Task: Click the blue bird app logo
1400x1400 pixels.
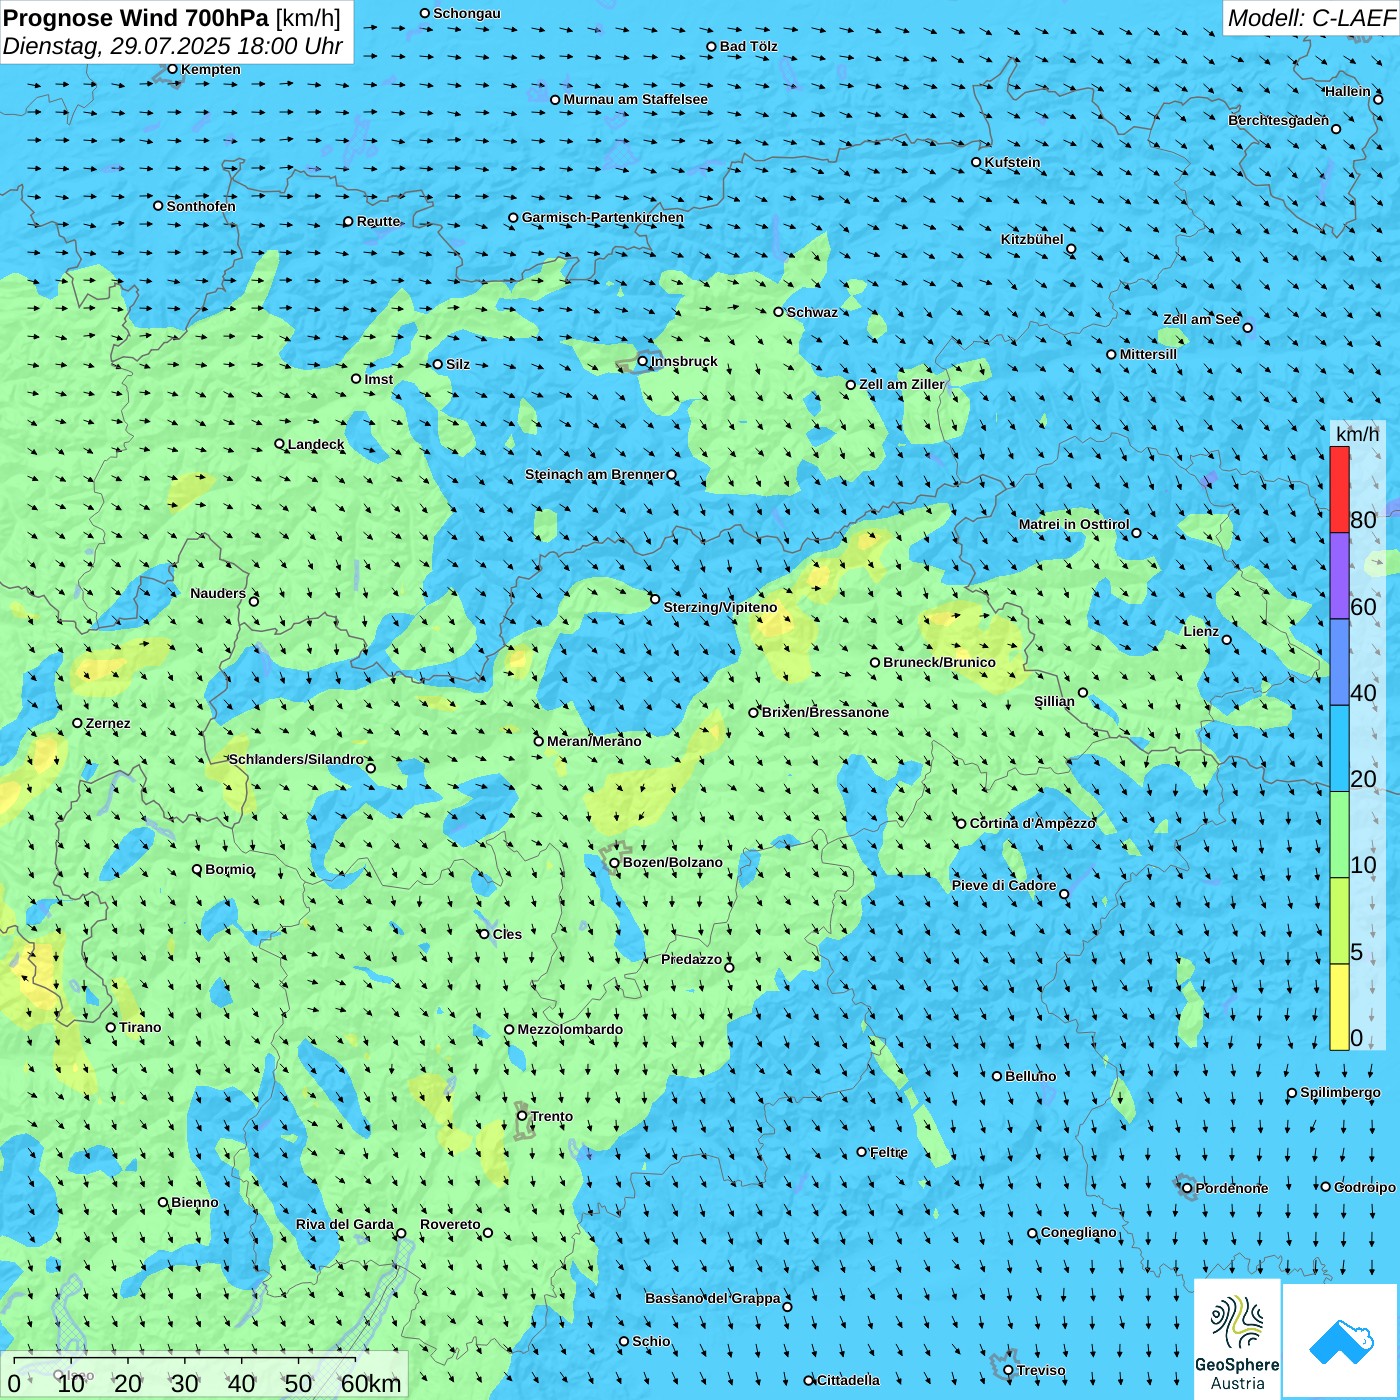Action: pos(1340,1341)
